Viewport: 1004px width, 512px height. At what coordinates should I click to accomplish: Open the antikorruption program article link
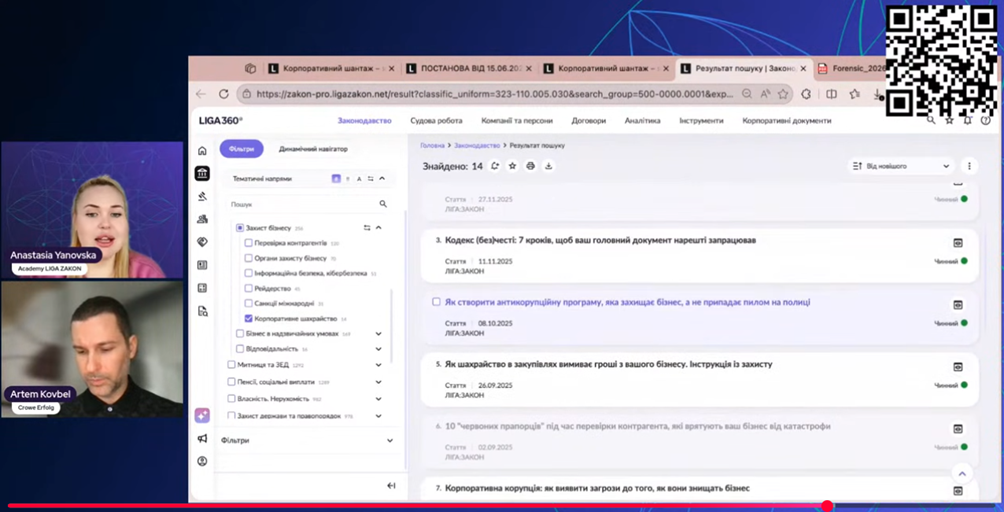coord(627,302)
